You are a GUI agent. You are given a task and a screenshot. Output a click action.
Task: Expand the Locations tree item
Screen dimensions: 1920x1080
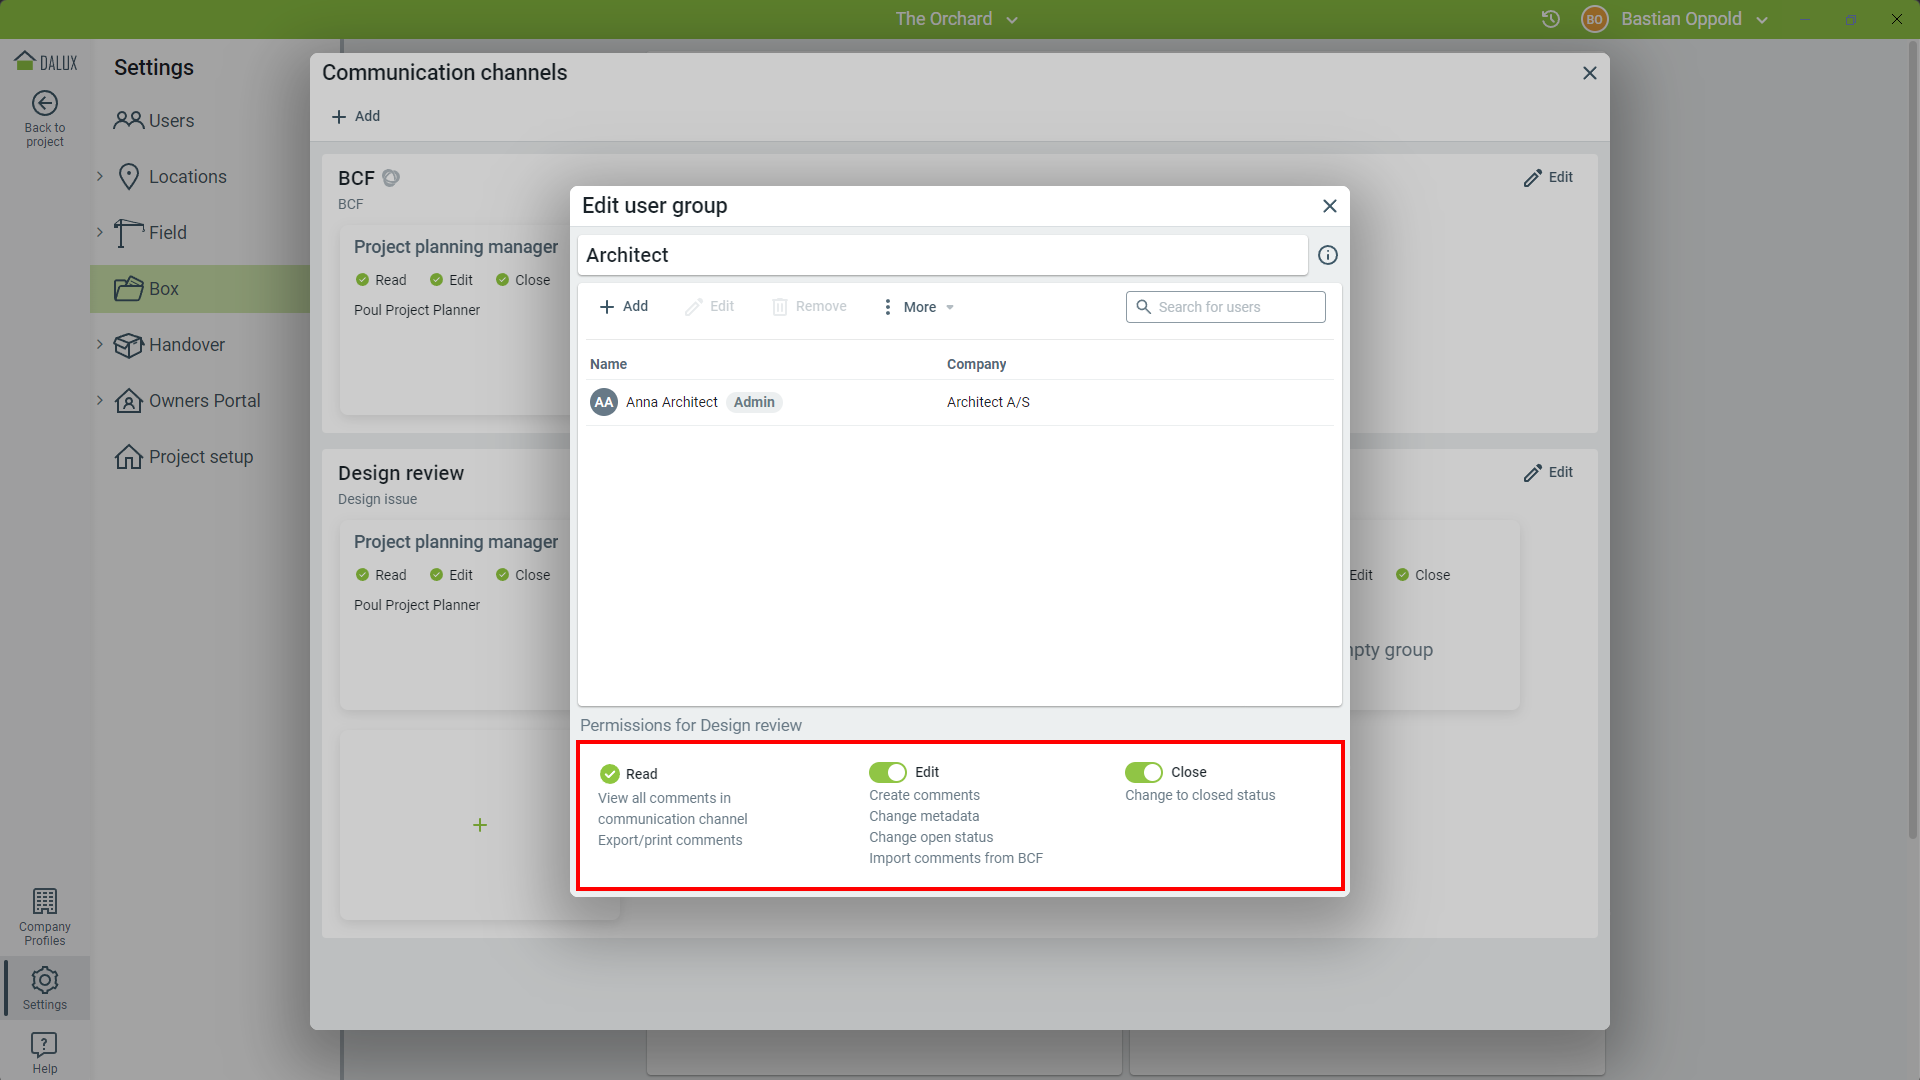coord(100,177)
